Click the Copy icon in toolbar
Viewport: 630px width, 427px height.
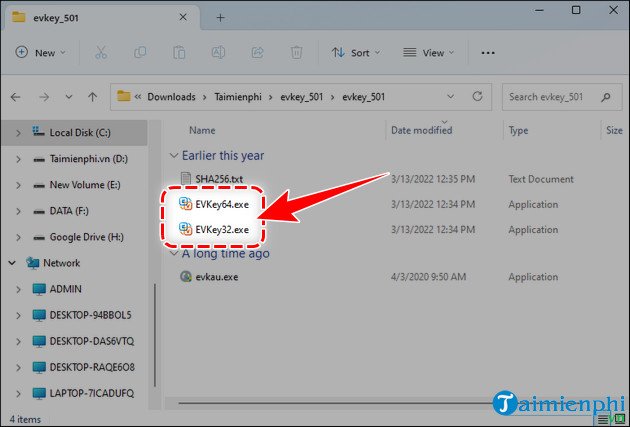[139, 53]
